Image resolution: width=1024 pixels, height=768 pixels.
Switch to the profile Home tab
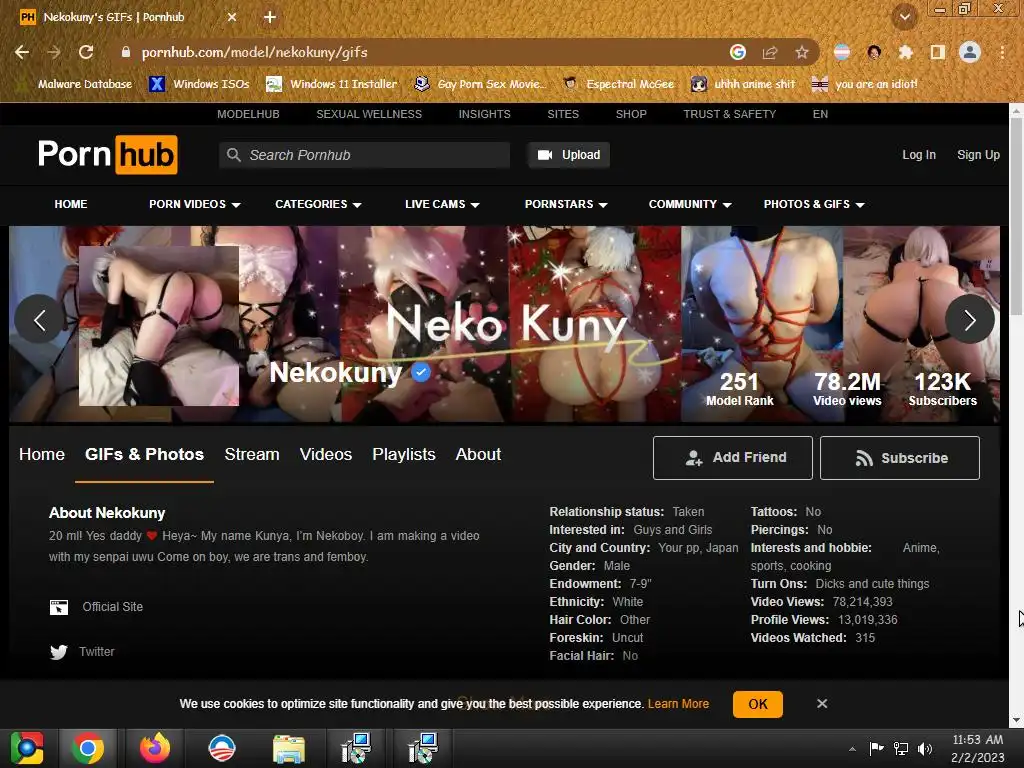point(42,454)
